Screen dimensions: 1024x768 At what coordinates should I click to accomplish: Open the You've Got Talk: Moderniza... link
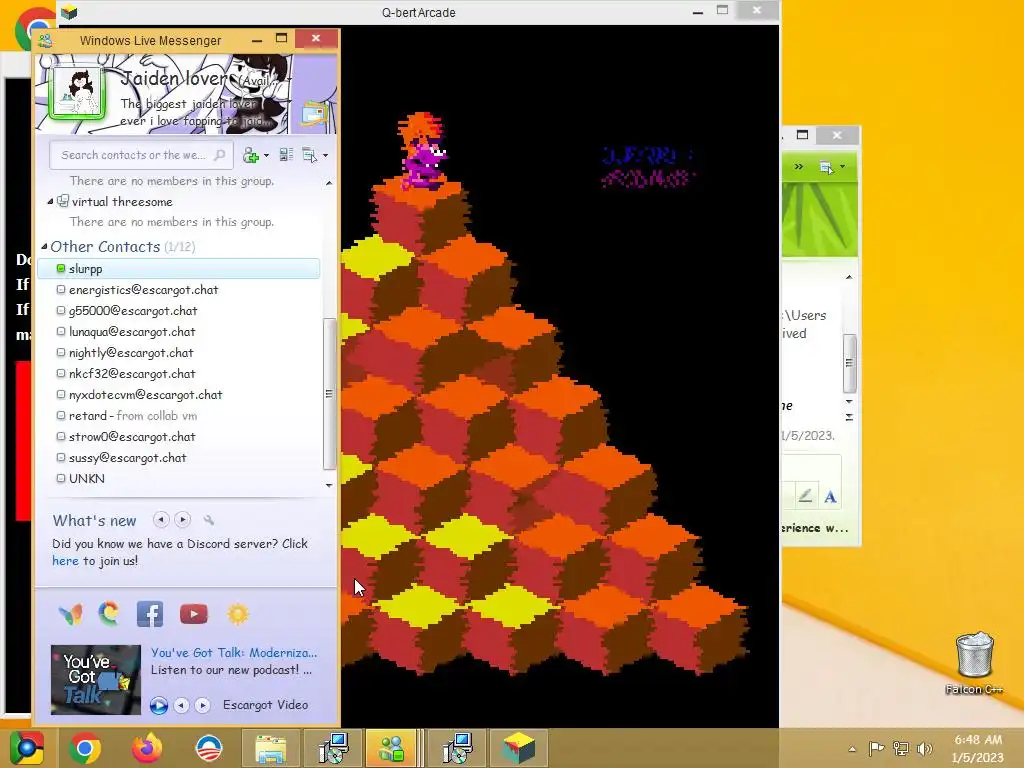click(x=234, y=652)
